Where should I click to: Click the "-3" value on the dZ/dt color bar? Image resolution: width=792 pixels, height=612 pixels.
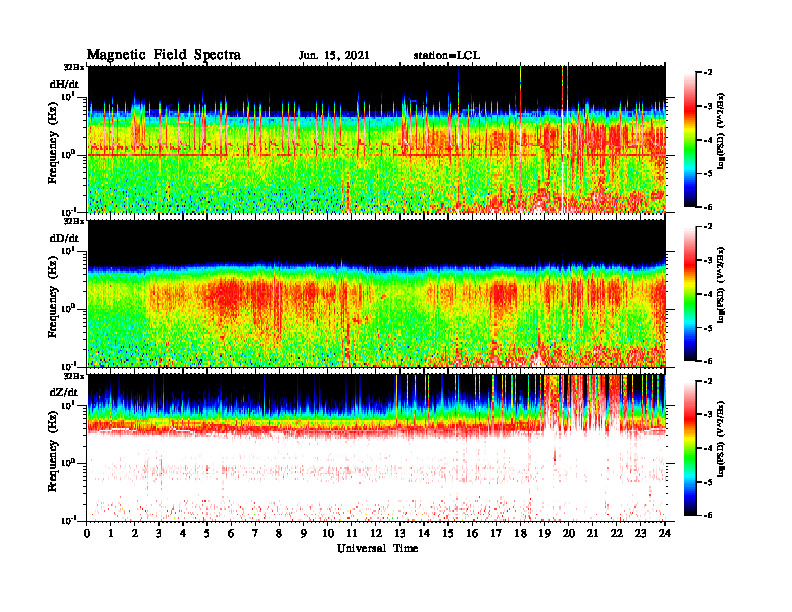(708, 414)
